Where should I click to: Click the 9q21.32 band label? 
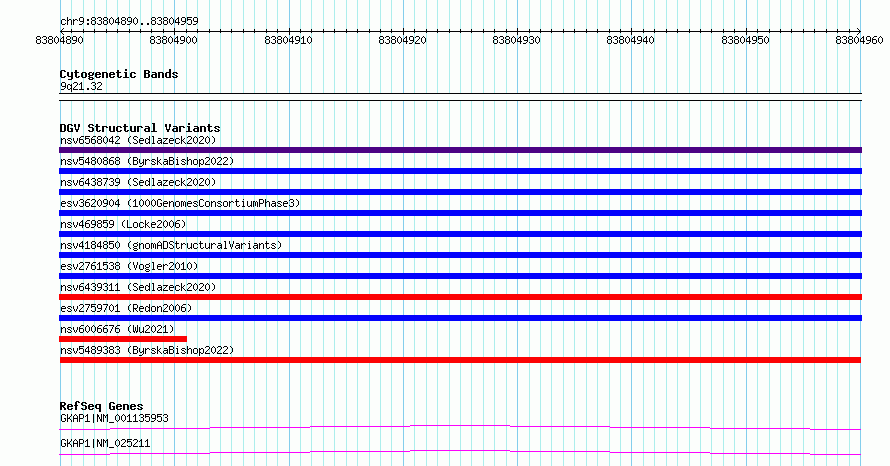[x=81, y=86]
